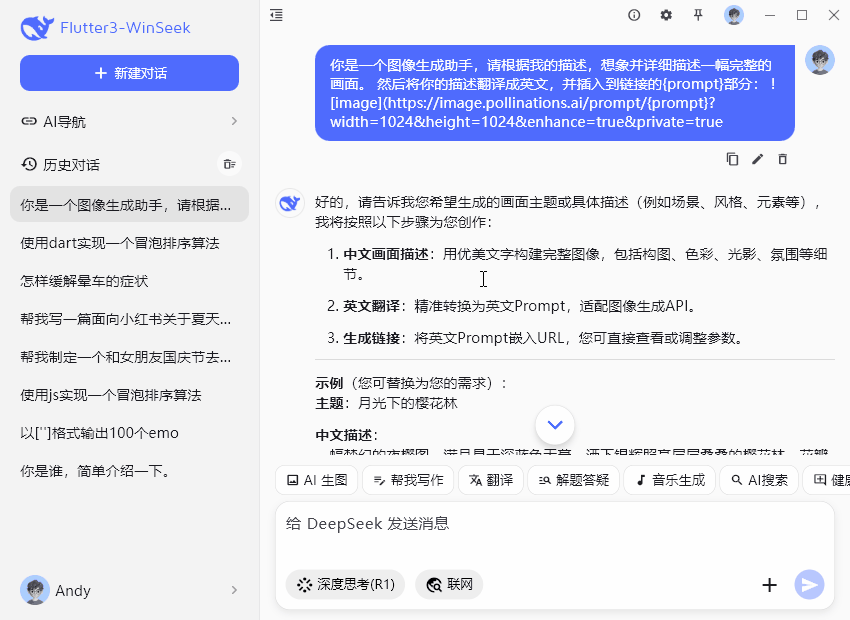This screenshot has height=620, width=850.
Task: Open the info icon in title bar
Action: (634, 15)
